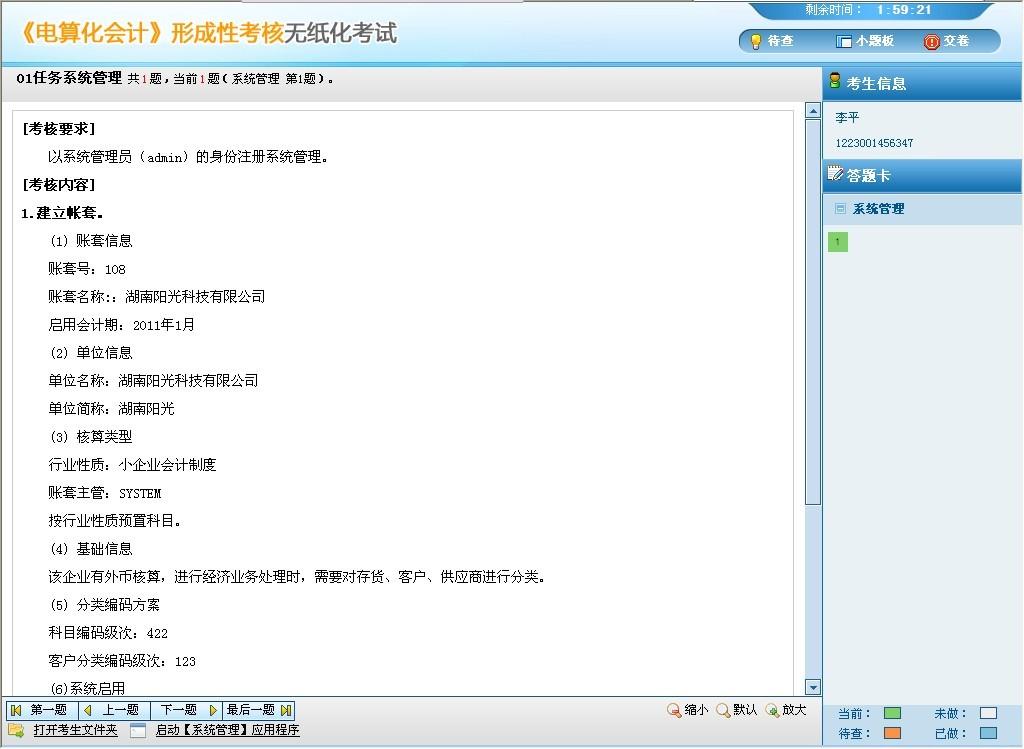Viewport: 1024px width, 749px height.
Task: Click the 待查 lightbulb icon
Action: (x=757, y=41)
